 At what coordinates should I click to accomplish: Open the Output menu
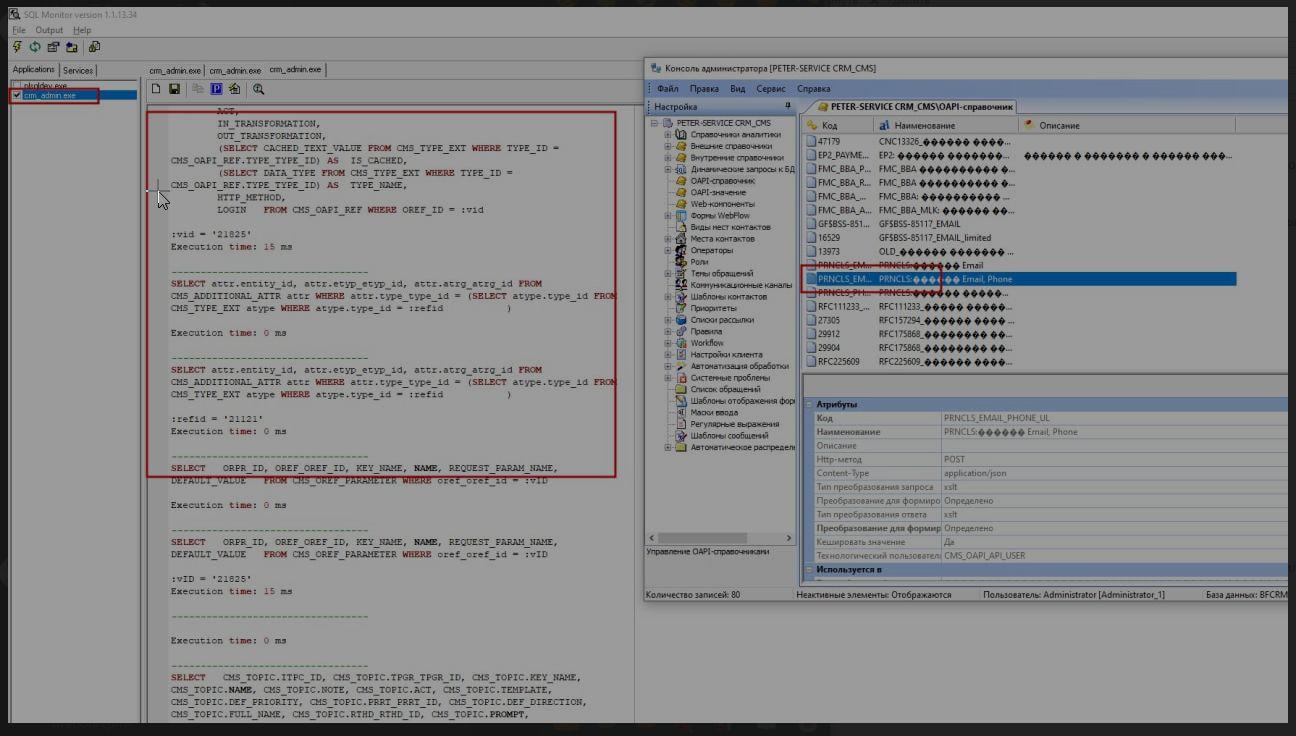click(x=49, y=30)
